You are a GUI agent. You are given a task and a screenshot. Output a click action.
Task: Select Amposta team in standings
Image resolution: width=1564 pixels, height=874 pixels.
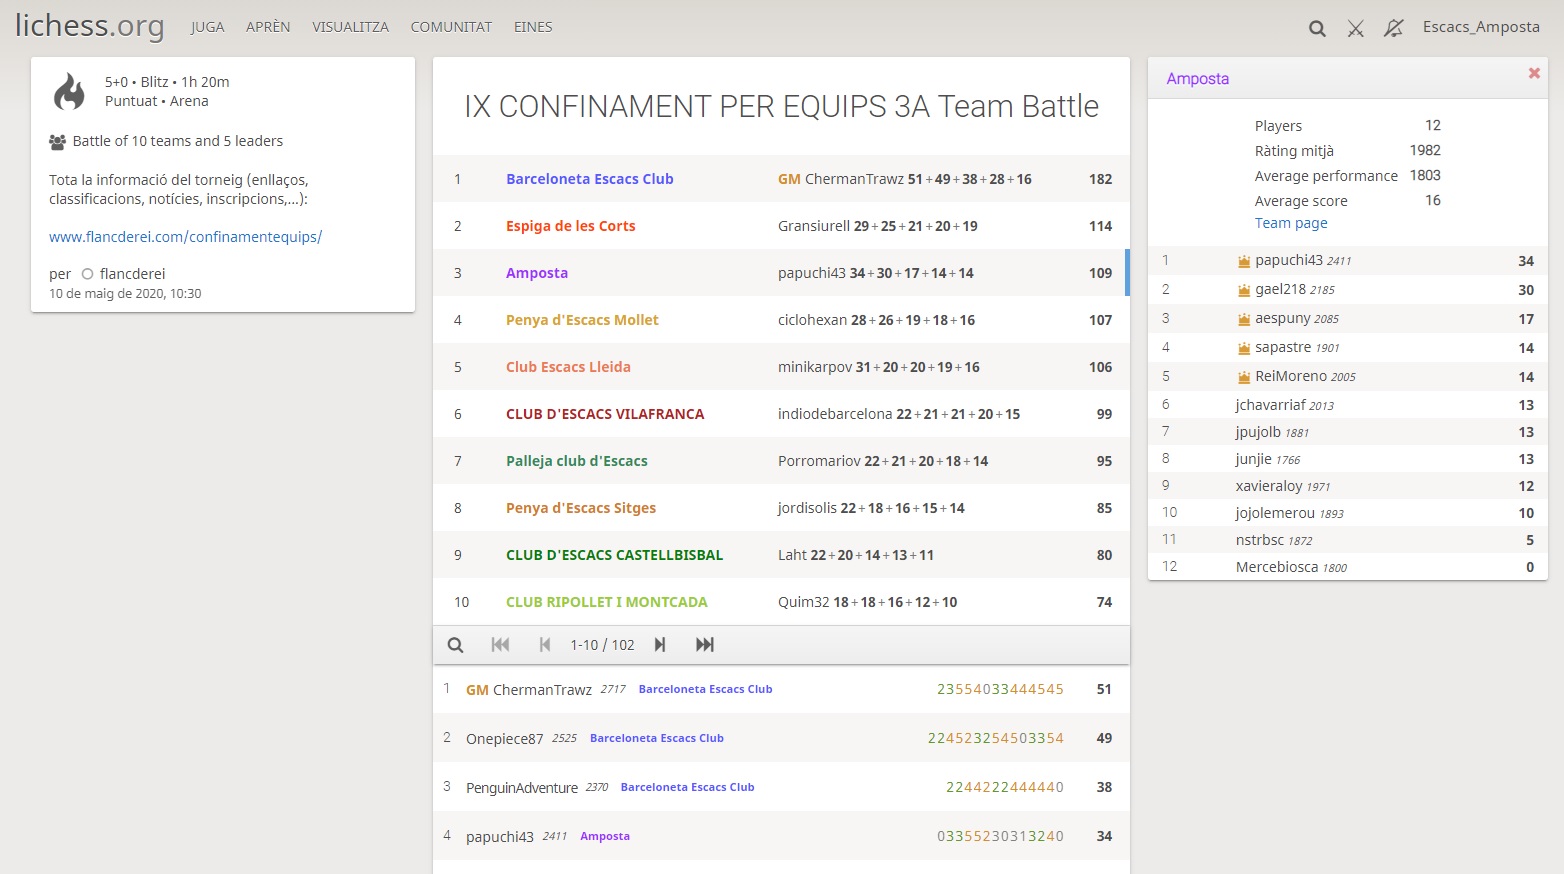click(x=781, y=273)
